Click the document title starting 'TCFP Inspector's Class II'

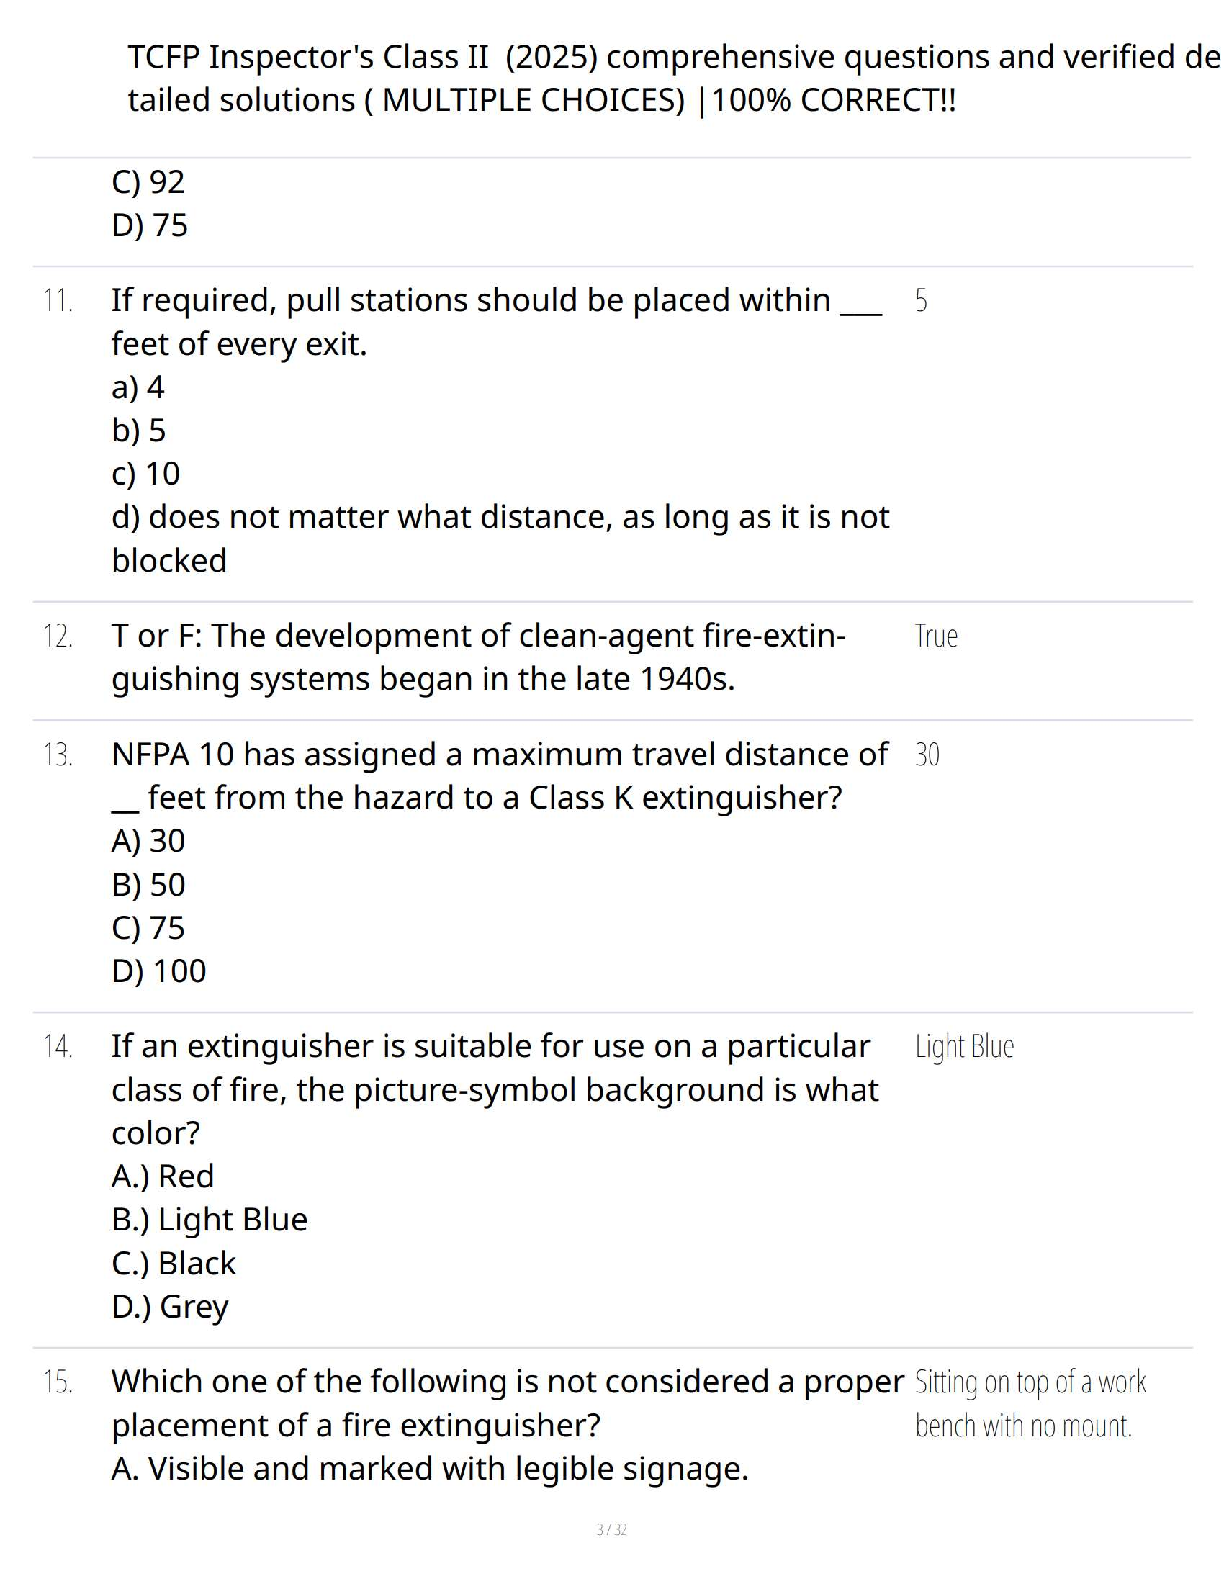pos(672,78)
